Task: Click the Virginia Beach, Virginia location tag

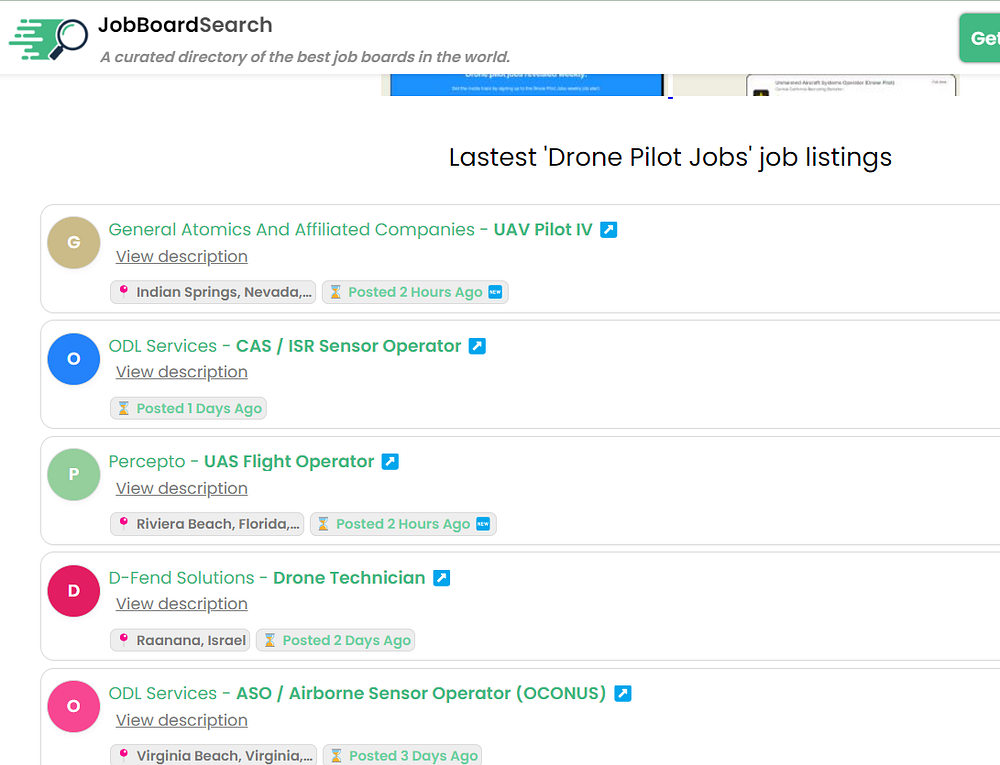Action: point(213,755)
